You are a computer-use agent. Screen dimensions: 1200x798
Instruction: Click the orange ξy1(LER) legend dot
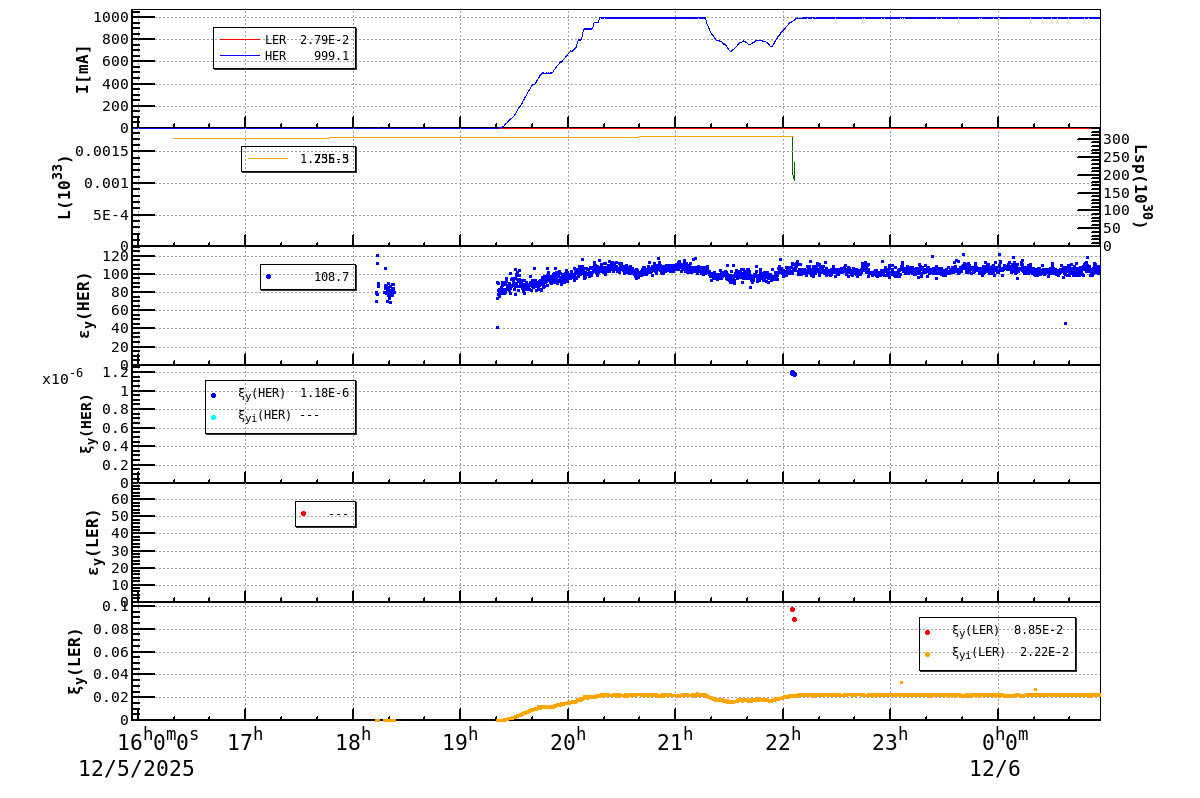pos(927,654)
